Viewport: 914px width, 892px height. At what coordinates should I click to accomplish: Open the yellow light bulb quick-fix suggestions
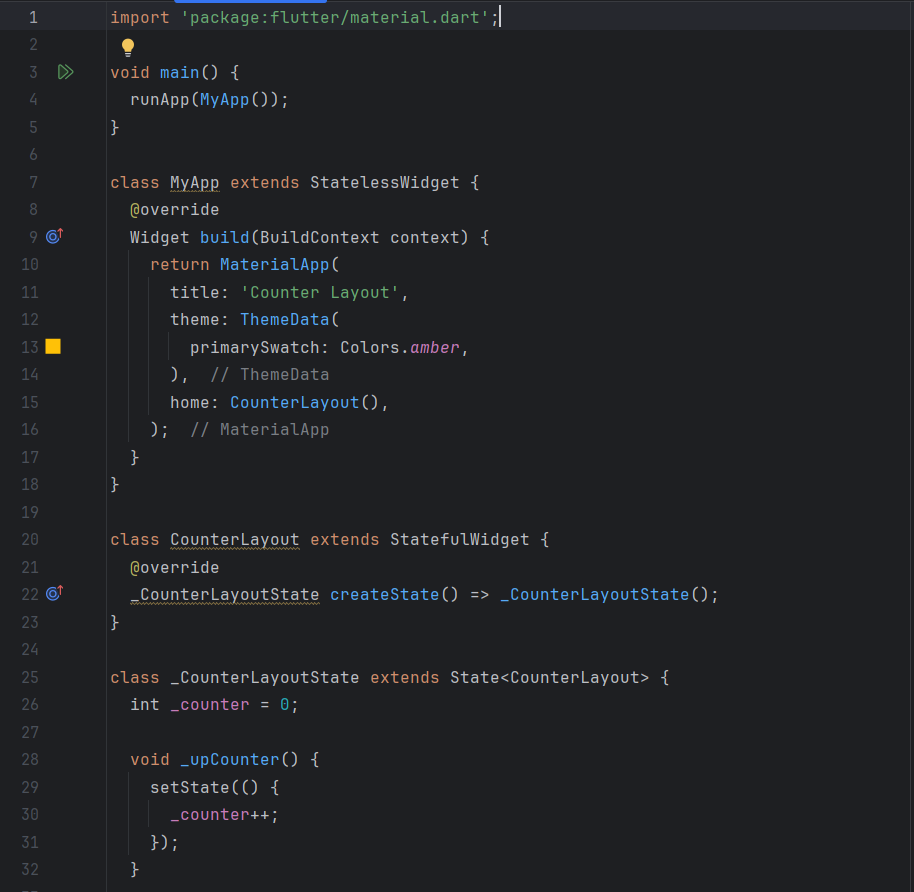coord(128,47)
